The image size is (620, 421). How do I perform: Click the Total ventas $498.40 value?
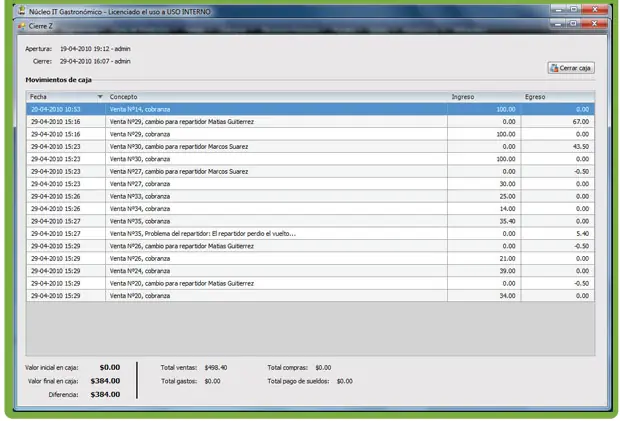click(x=216, y=368)
